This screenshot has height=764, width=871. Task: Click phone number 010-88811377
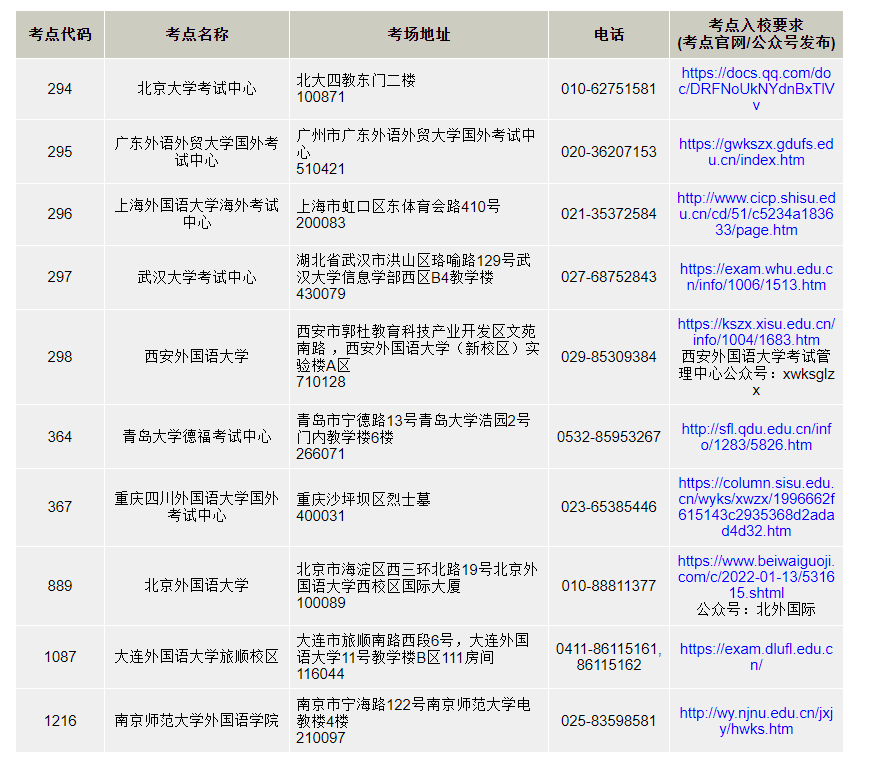click(609, 586)
